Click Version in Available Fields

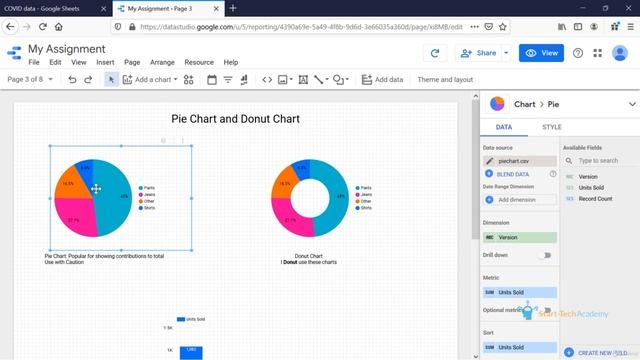click(588, 177)
